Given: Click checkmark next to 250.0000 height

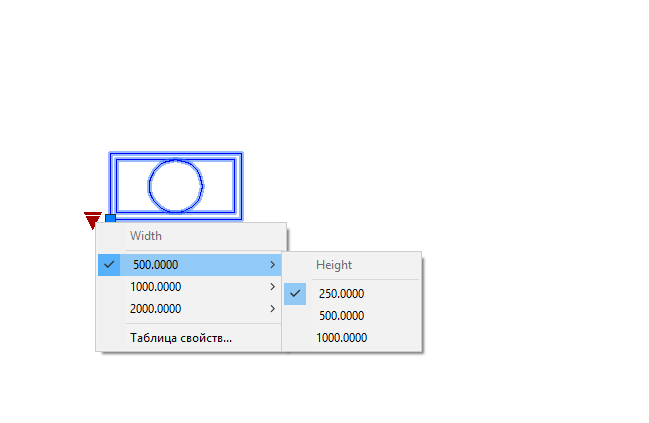Looking at the screenshot, I should (295, 294).
